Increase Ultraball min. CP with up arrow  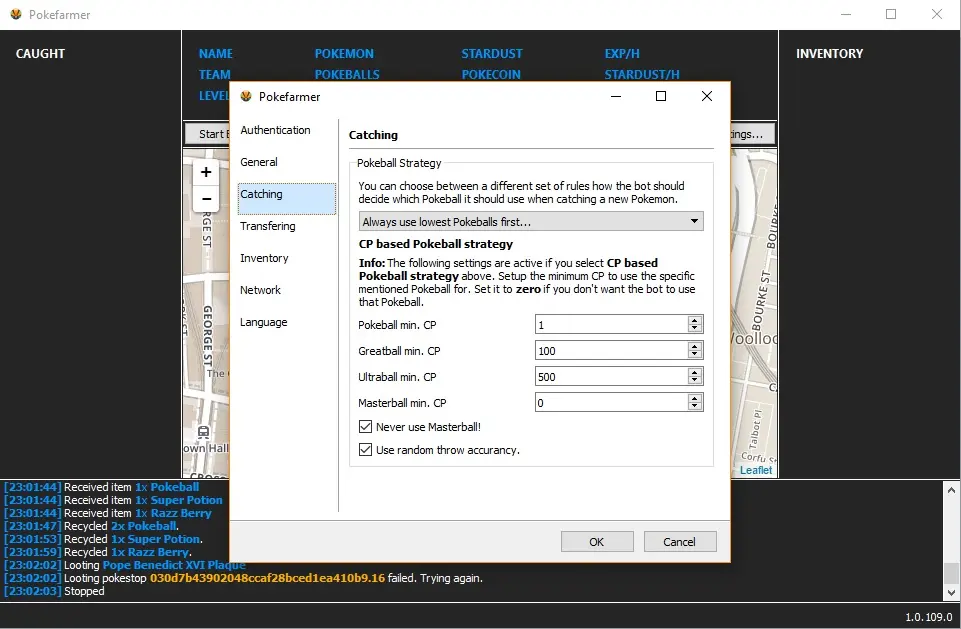[x=695, y=372]
